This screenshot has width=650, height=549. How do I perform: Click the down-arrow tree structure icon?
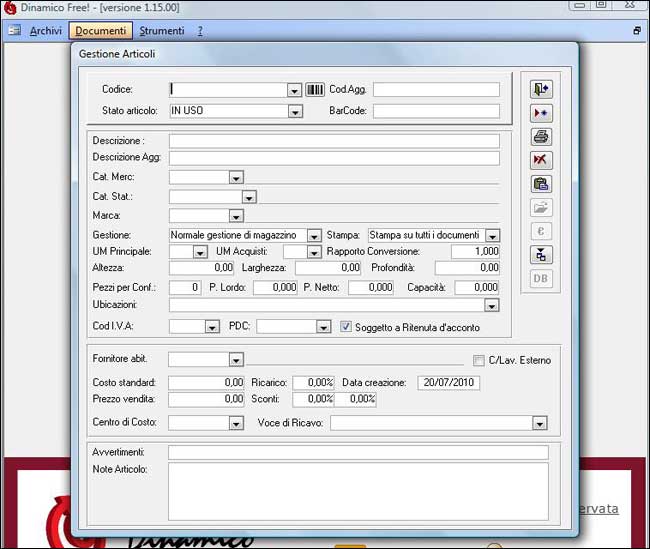click(x=541, y=254)
